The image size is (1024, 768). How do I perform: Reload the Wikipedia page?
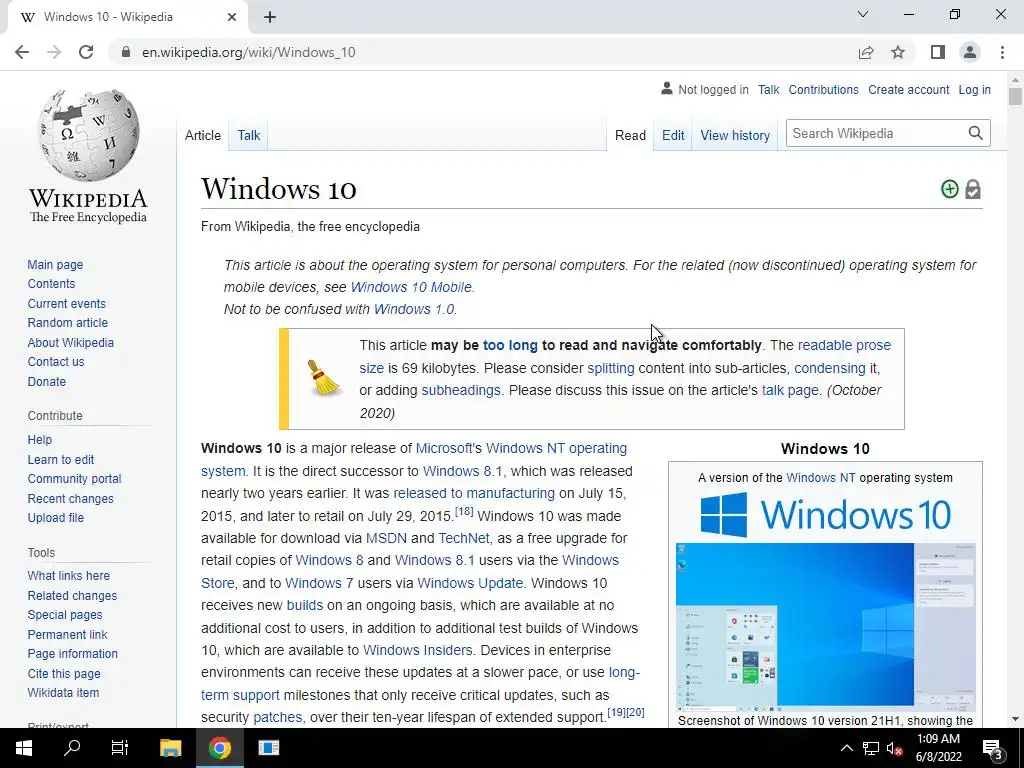(x=86, y=52)
